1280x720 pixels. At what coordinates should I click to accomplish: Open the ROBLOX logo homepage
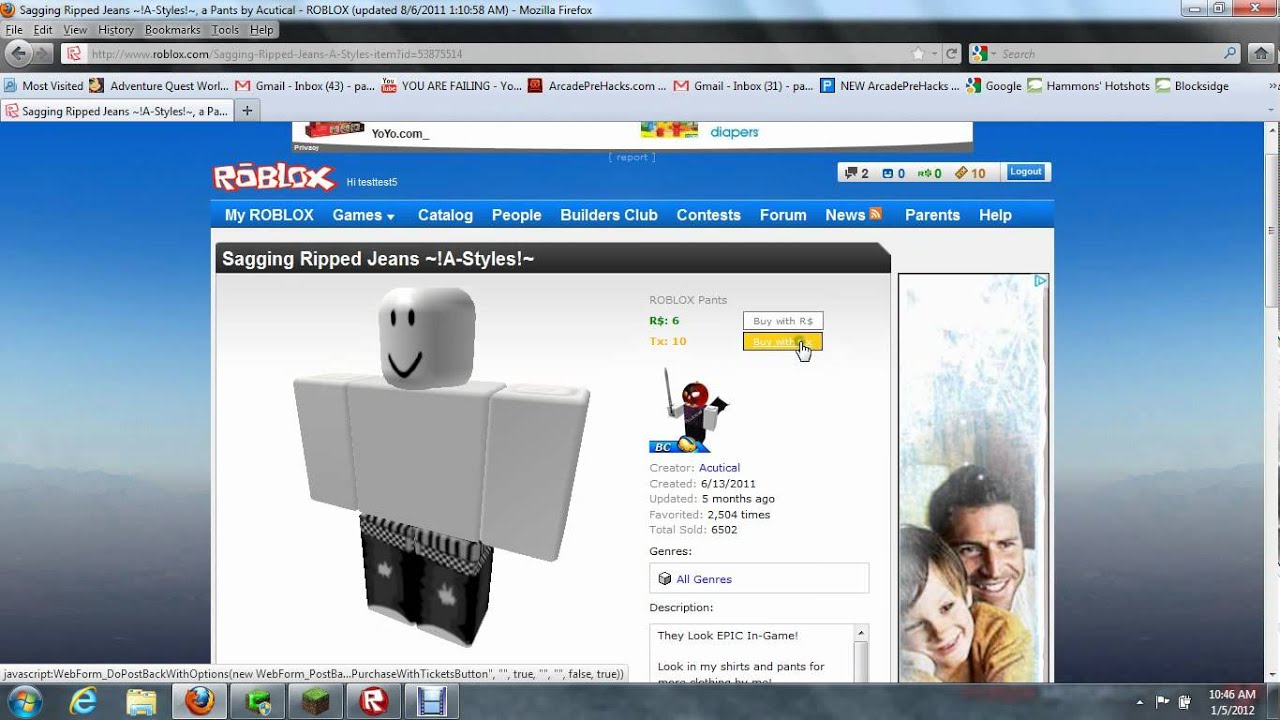(274, 178)
